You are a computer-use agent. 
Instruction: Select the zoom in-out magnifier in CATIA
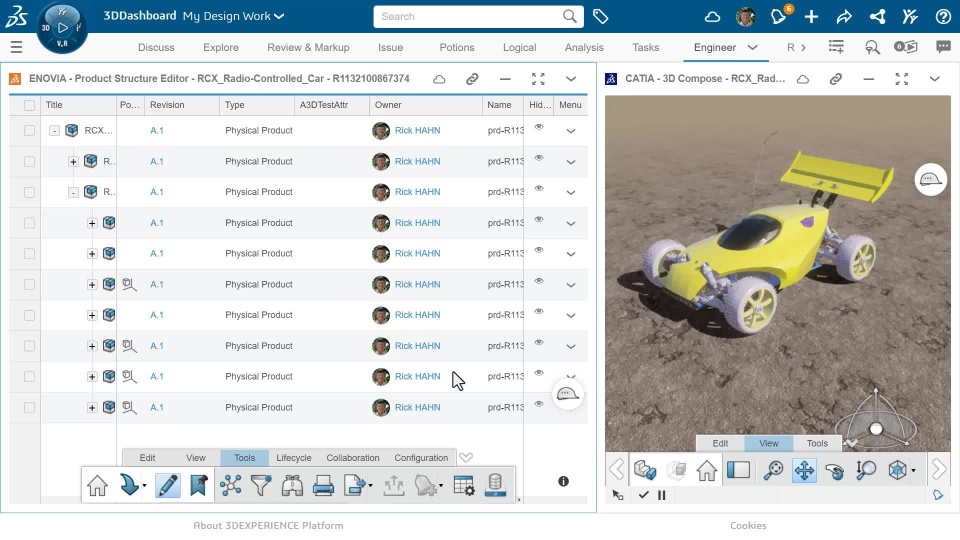click(x=866, y=470)
